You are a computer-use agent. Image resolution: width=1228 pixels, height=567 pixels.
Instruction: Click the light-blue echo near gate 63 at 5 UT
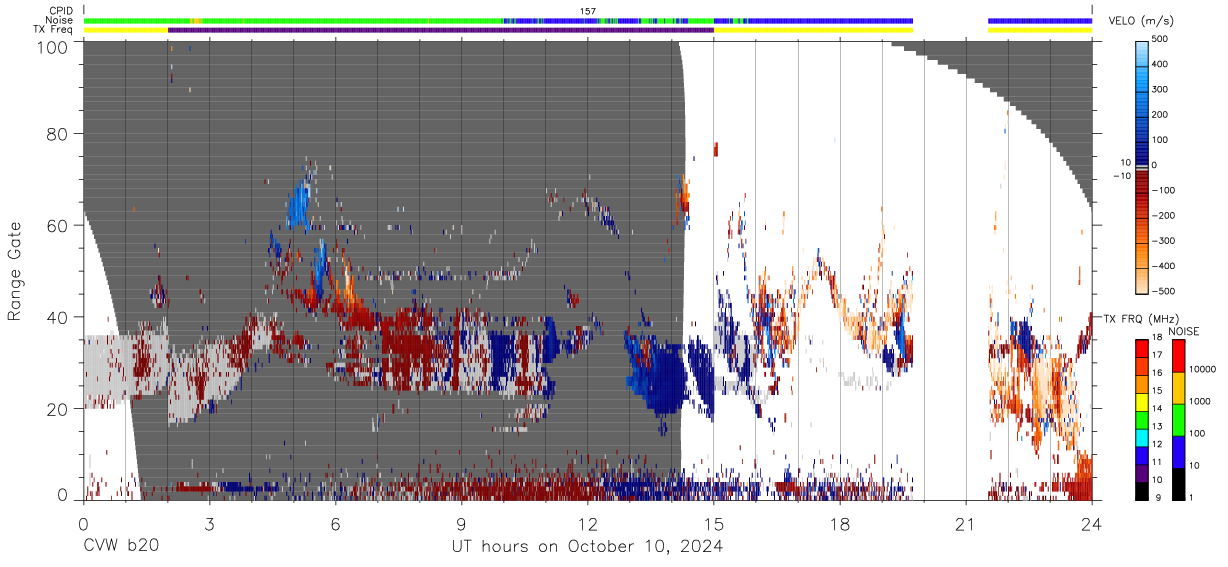click(298, 205)
